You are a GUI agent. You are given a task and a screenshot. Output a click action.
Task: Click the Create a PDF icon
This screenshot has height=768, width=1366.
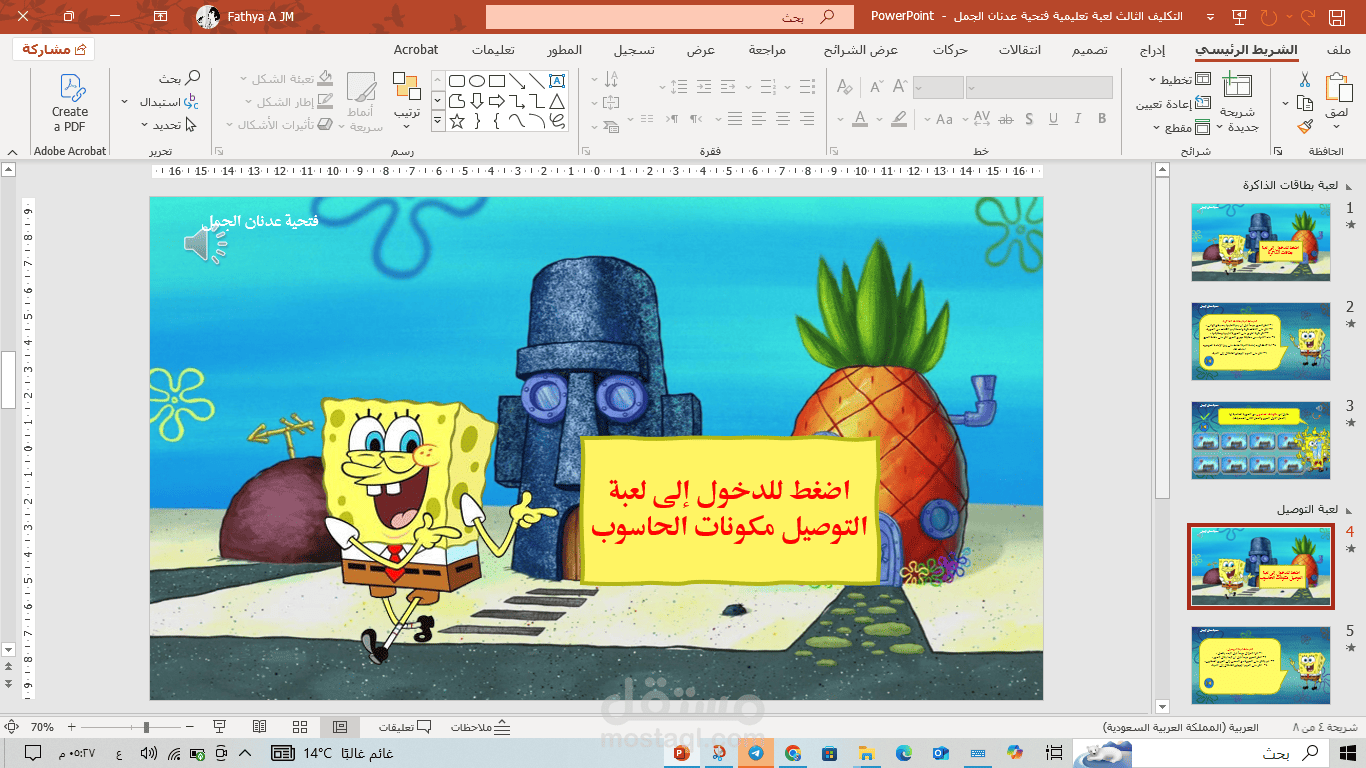tap(70, 103)
